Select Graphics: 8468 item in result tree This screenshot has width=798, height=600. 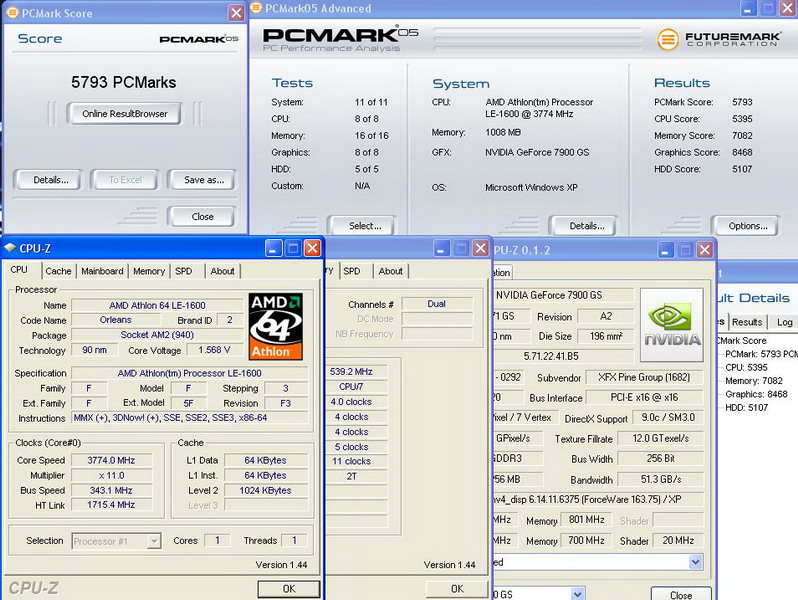[756, 394]
